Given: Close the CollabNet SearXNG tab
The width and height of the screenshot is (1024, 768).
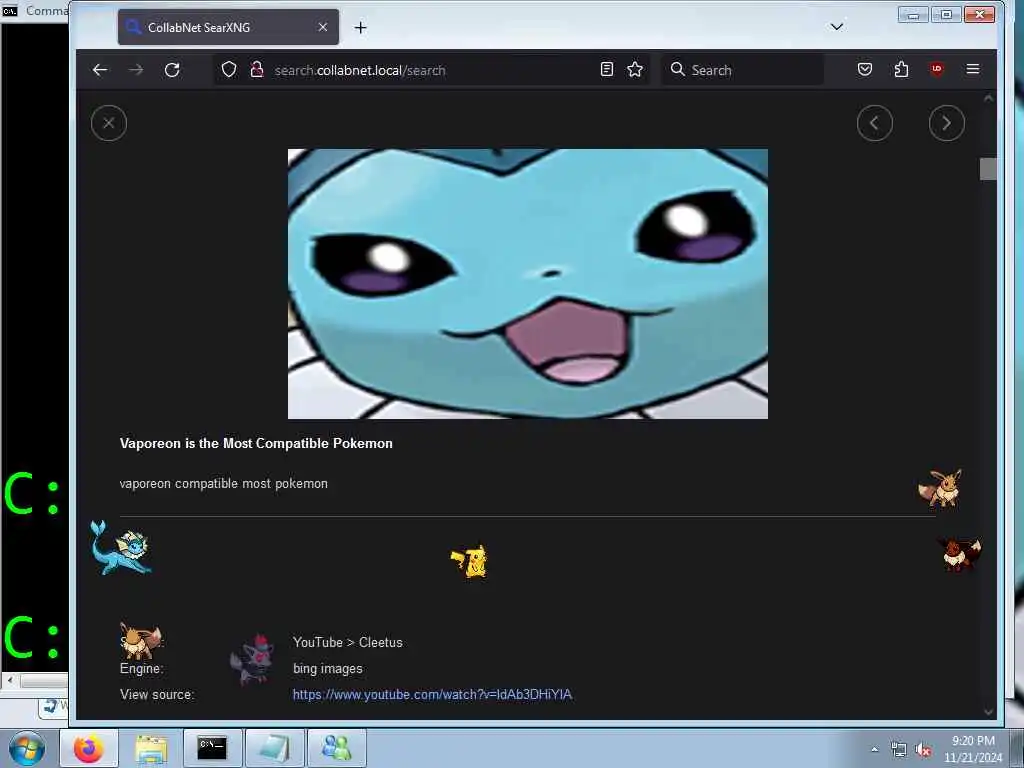Looking at the screenshot, I should coord(323,27).
